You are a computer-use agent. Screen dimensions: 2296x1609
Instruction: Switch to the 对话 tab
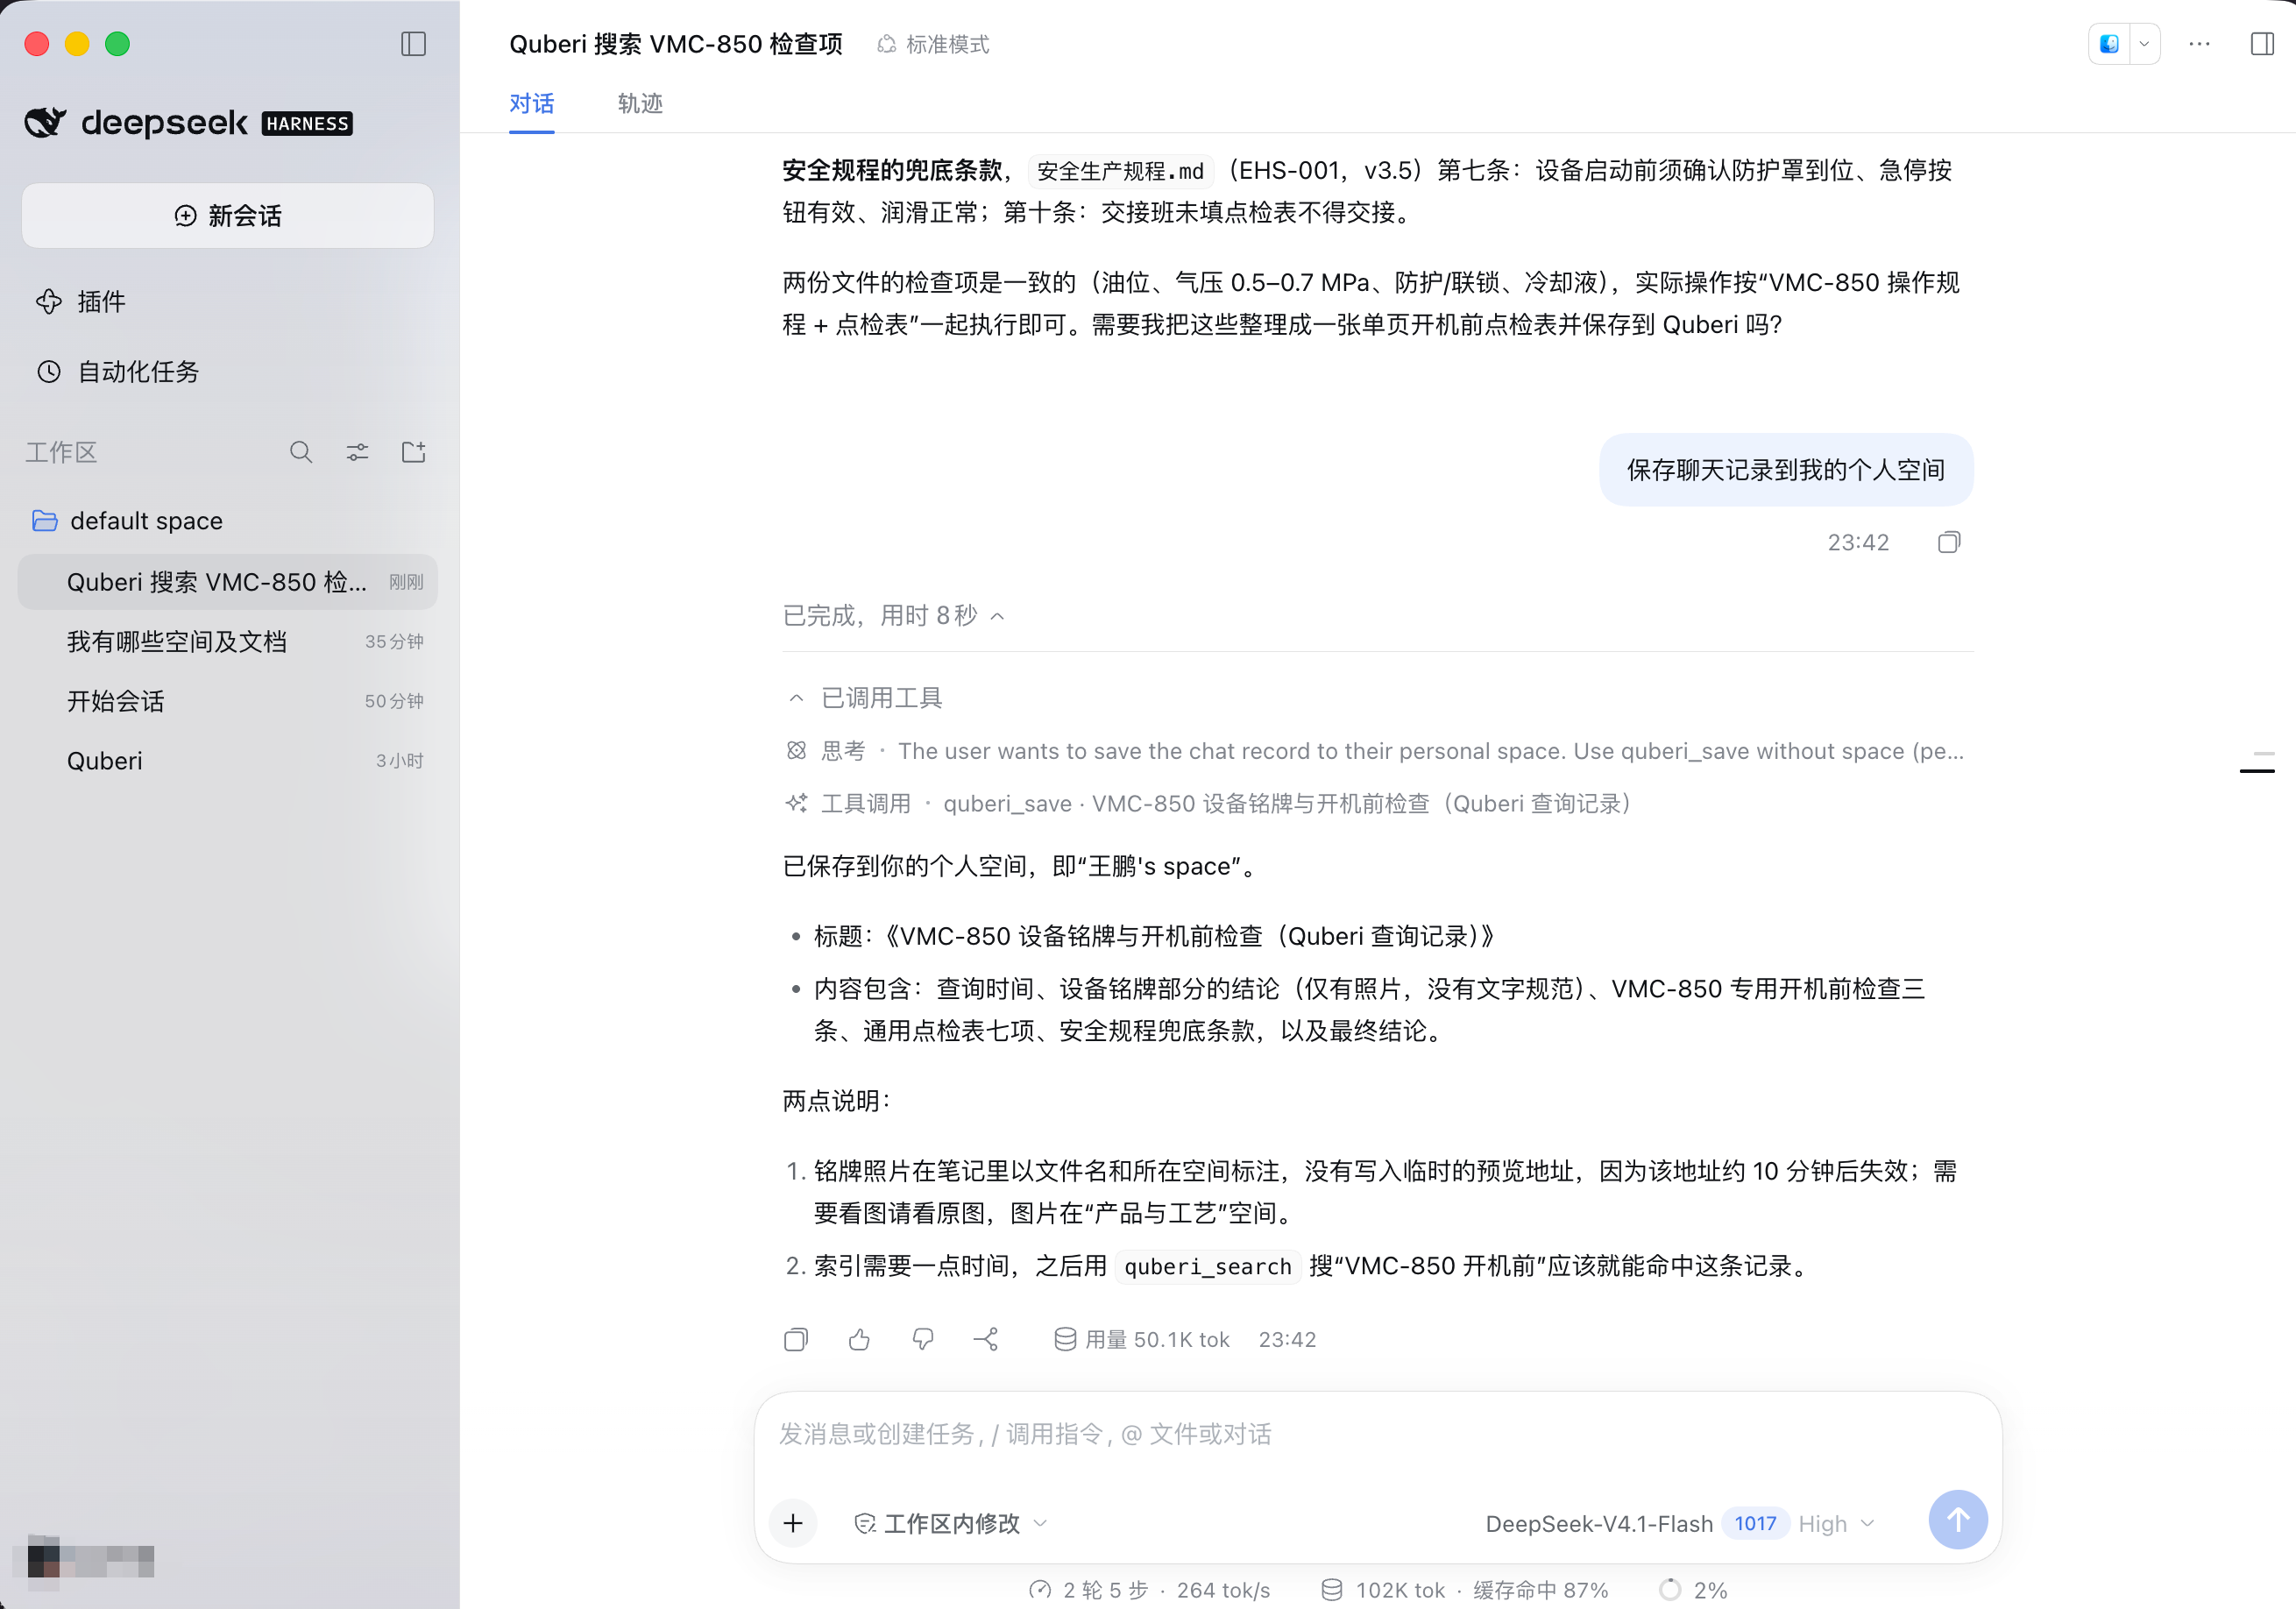[532, 103]
